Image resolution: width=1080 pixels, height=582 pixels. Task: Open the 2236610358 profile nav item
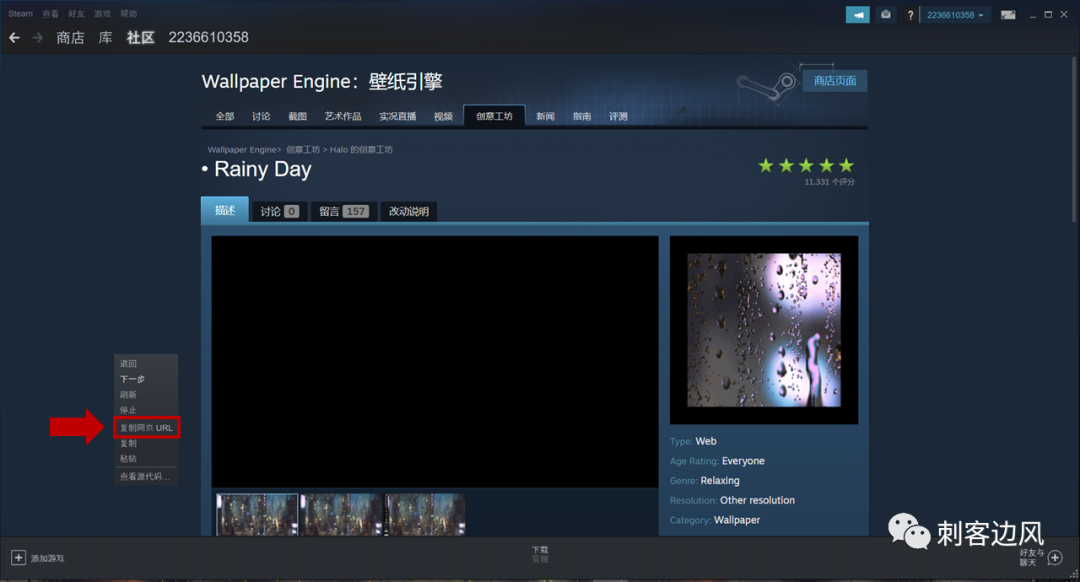209,38
